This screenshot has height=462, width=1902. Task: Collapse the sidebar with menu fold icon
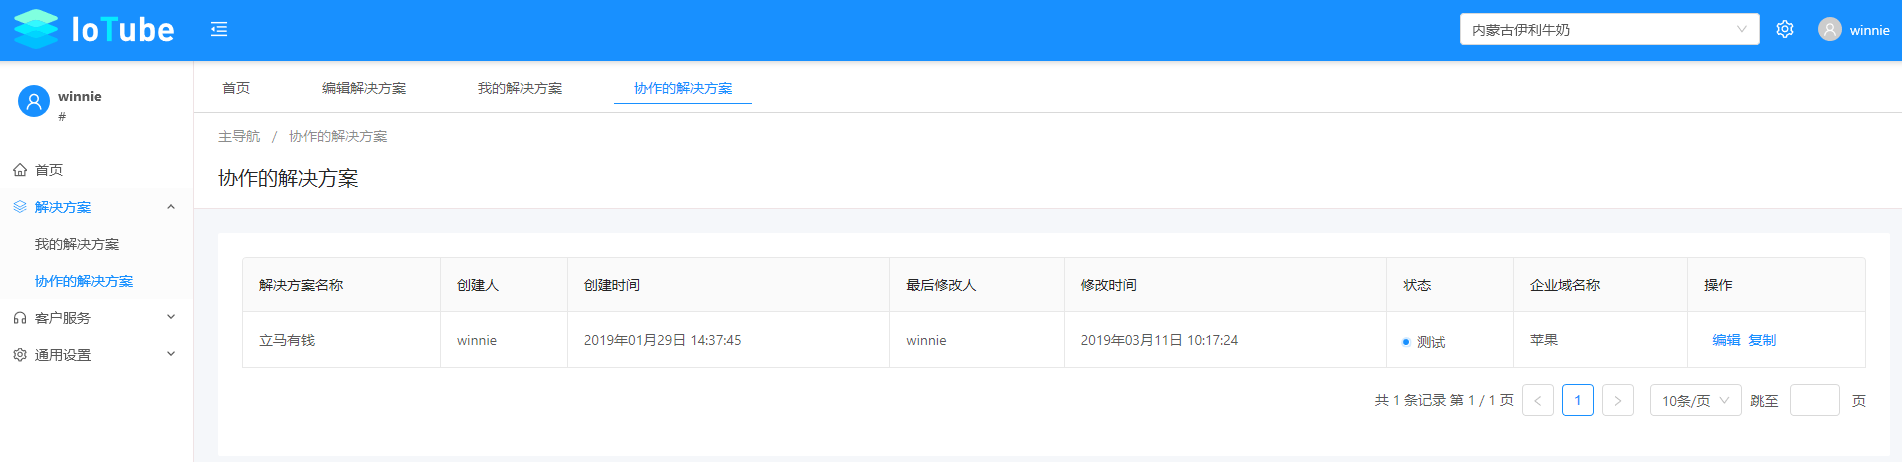(x=219, y=30)
